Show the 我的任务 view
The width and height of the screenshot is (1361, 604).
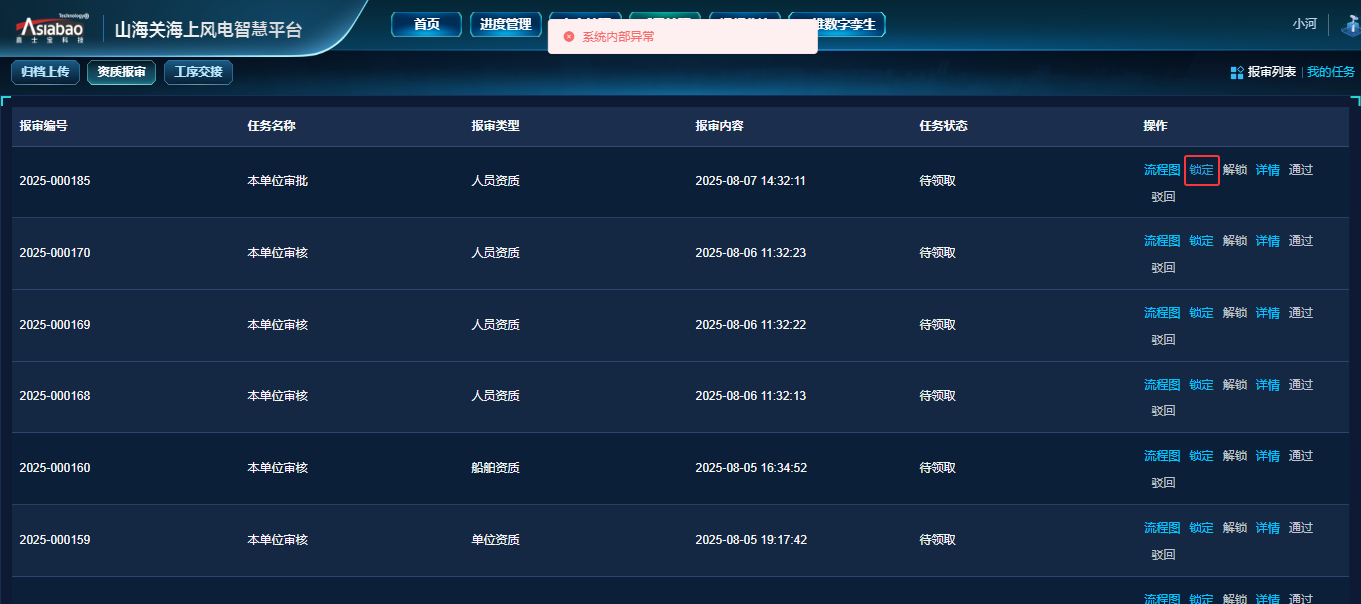click(x=1331, y=72)
